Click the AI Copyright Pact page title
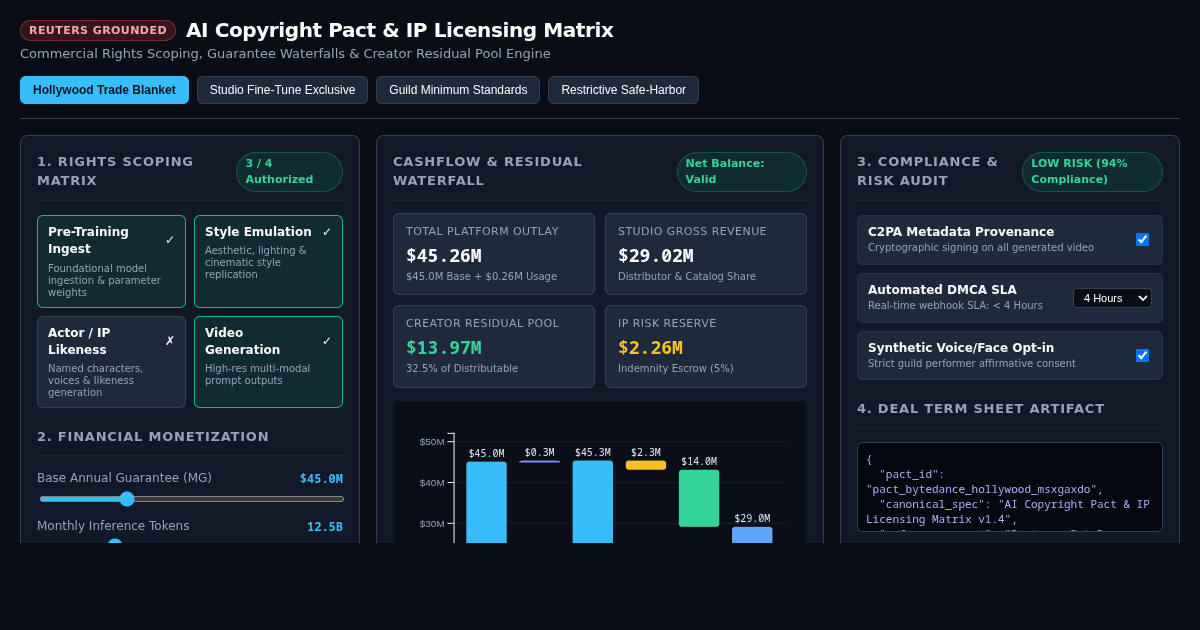The width and height of the screenshot is (1200, 630). (x=400, y=30)
